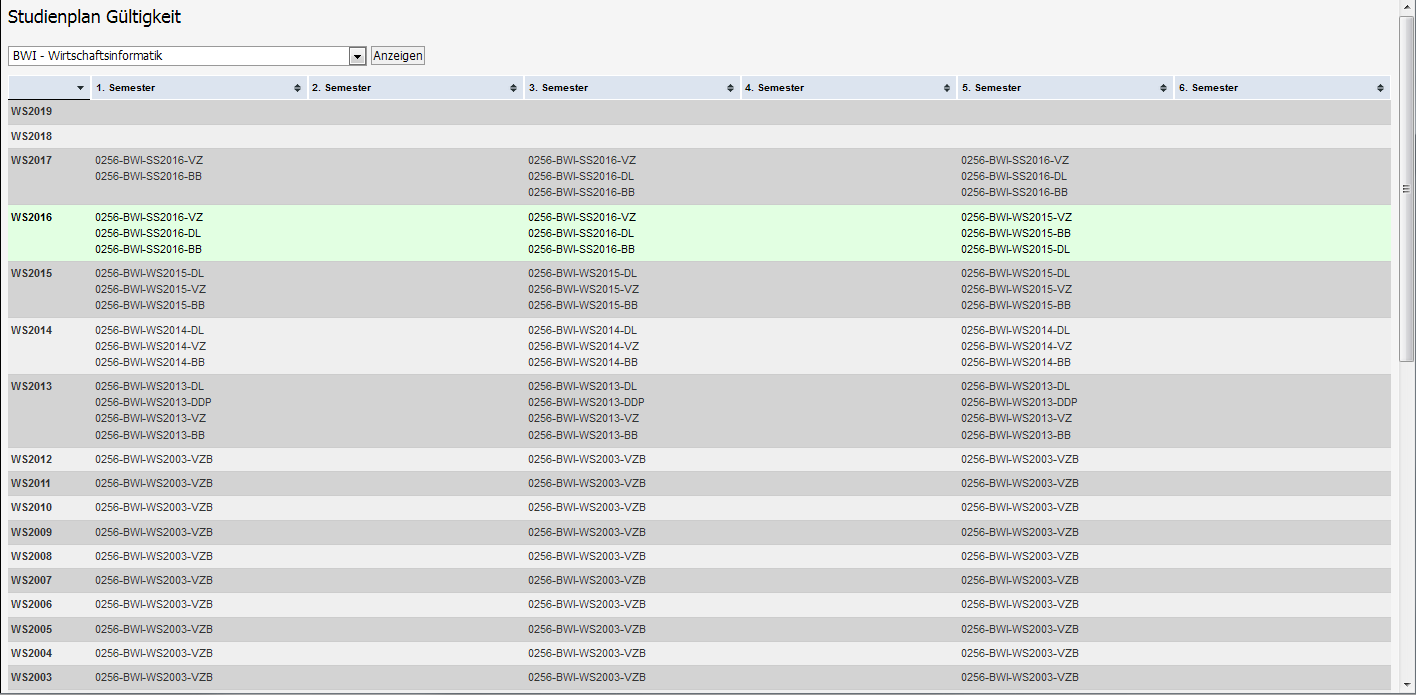Click the sort arrows on 1. Semester column
This screenshot has height=695, width=1416.
297,88
